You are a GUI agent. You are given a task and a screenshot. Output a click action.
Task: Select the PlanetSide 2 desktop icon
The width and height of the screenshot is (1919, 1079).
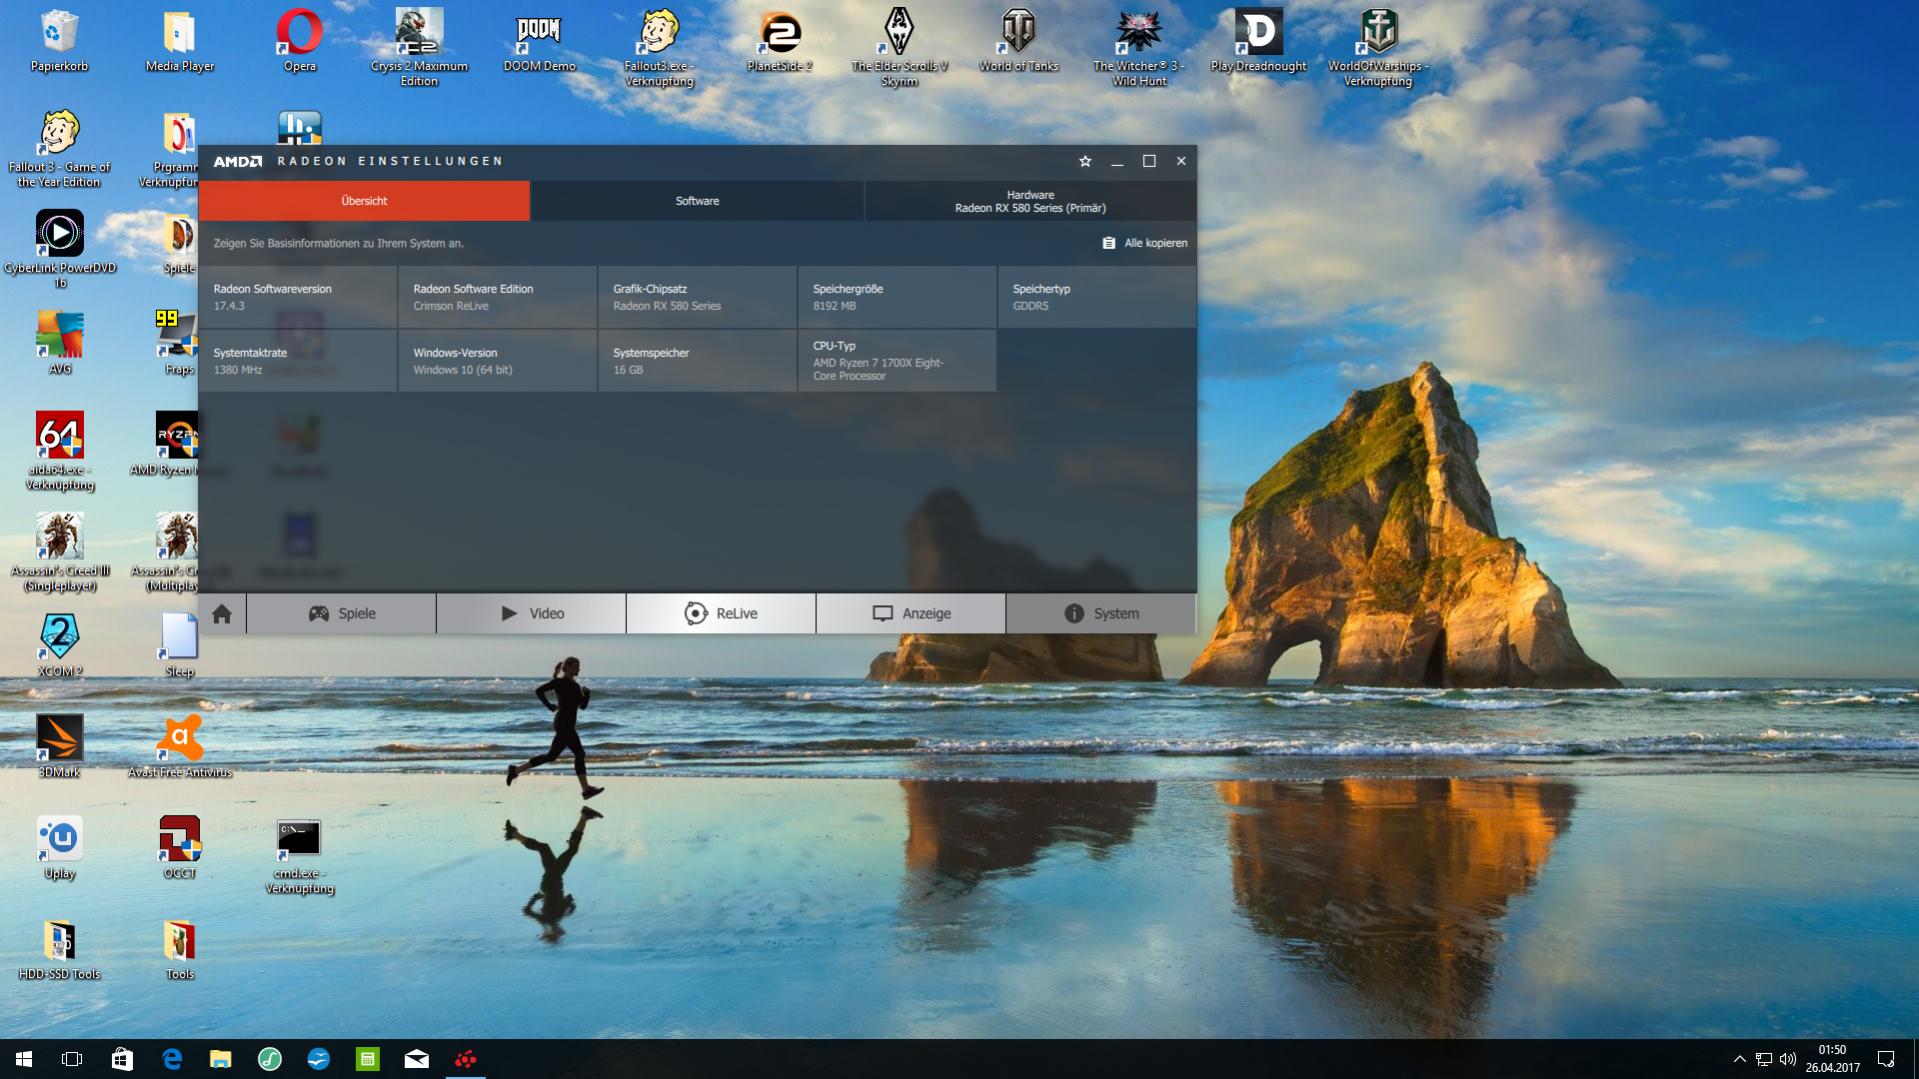click(x=779, y=42)
